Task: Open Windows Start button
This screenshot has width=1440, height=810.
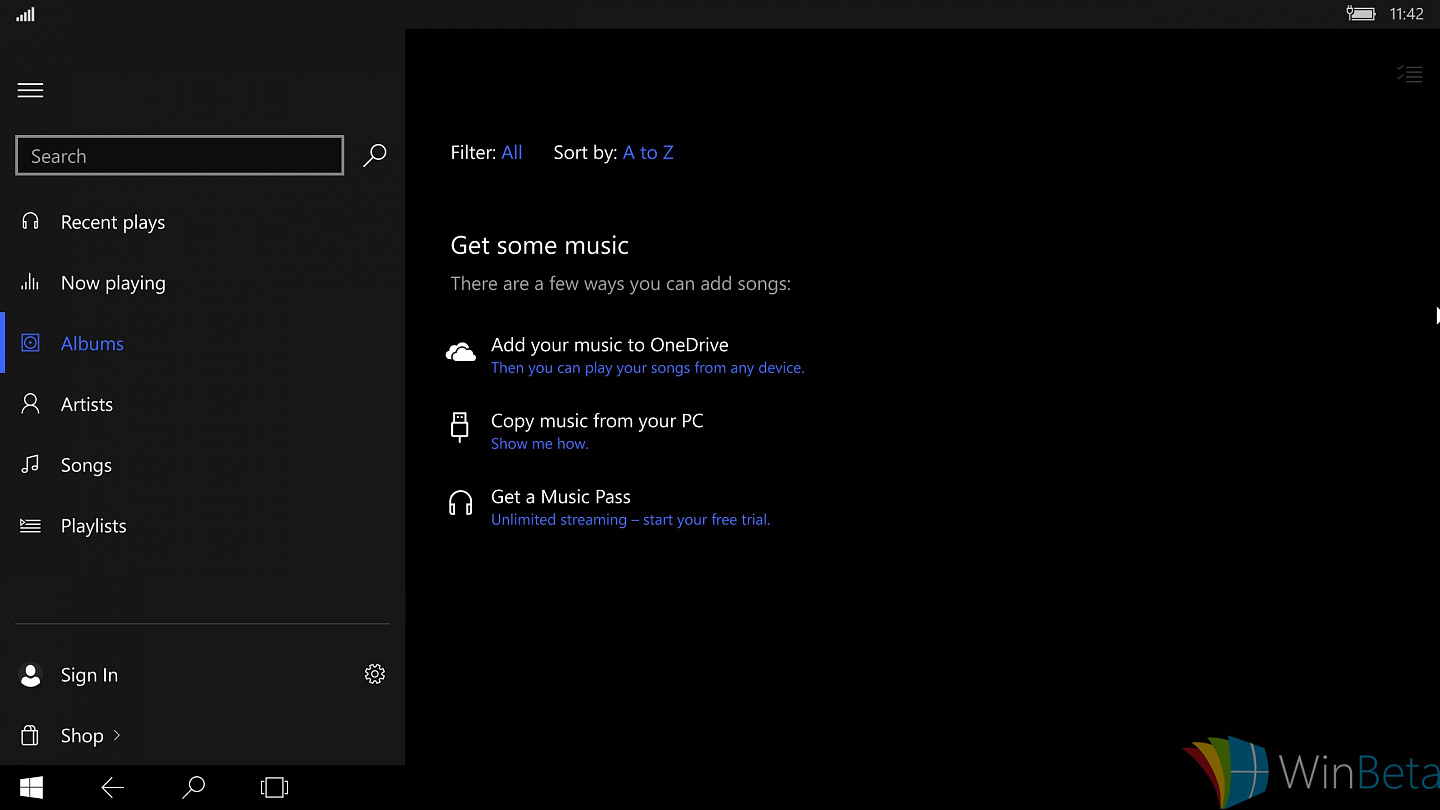Action: 31,788
